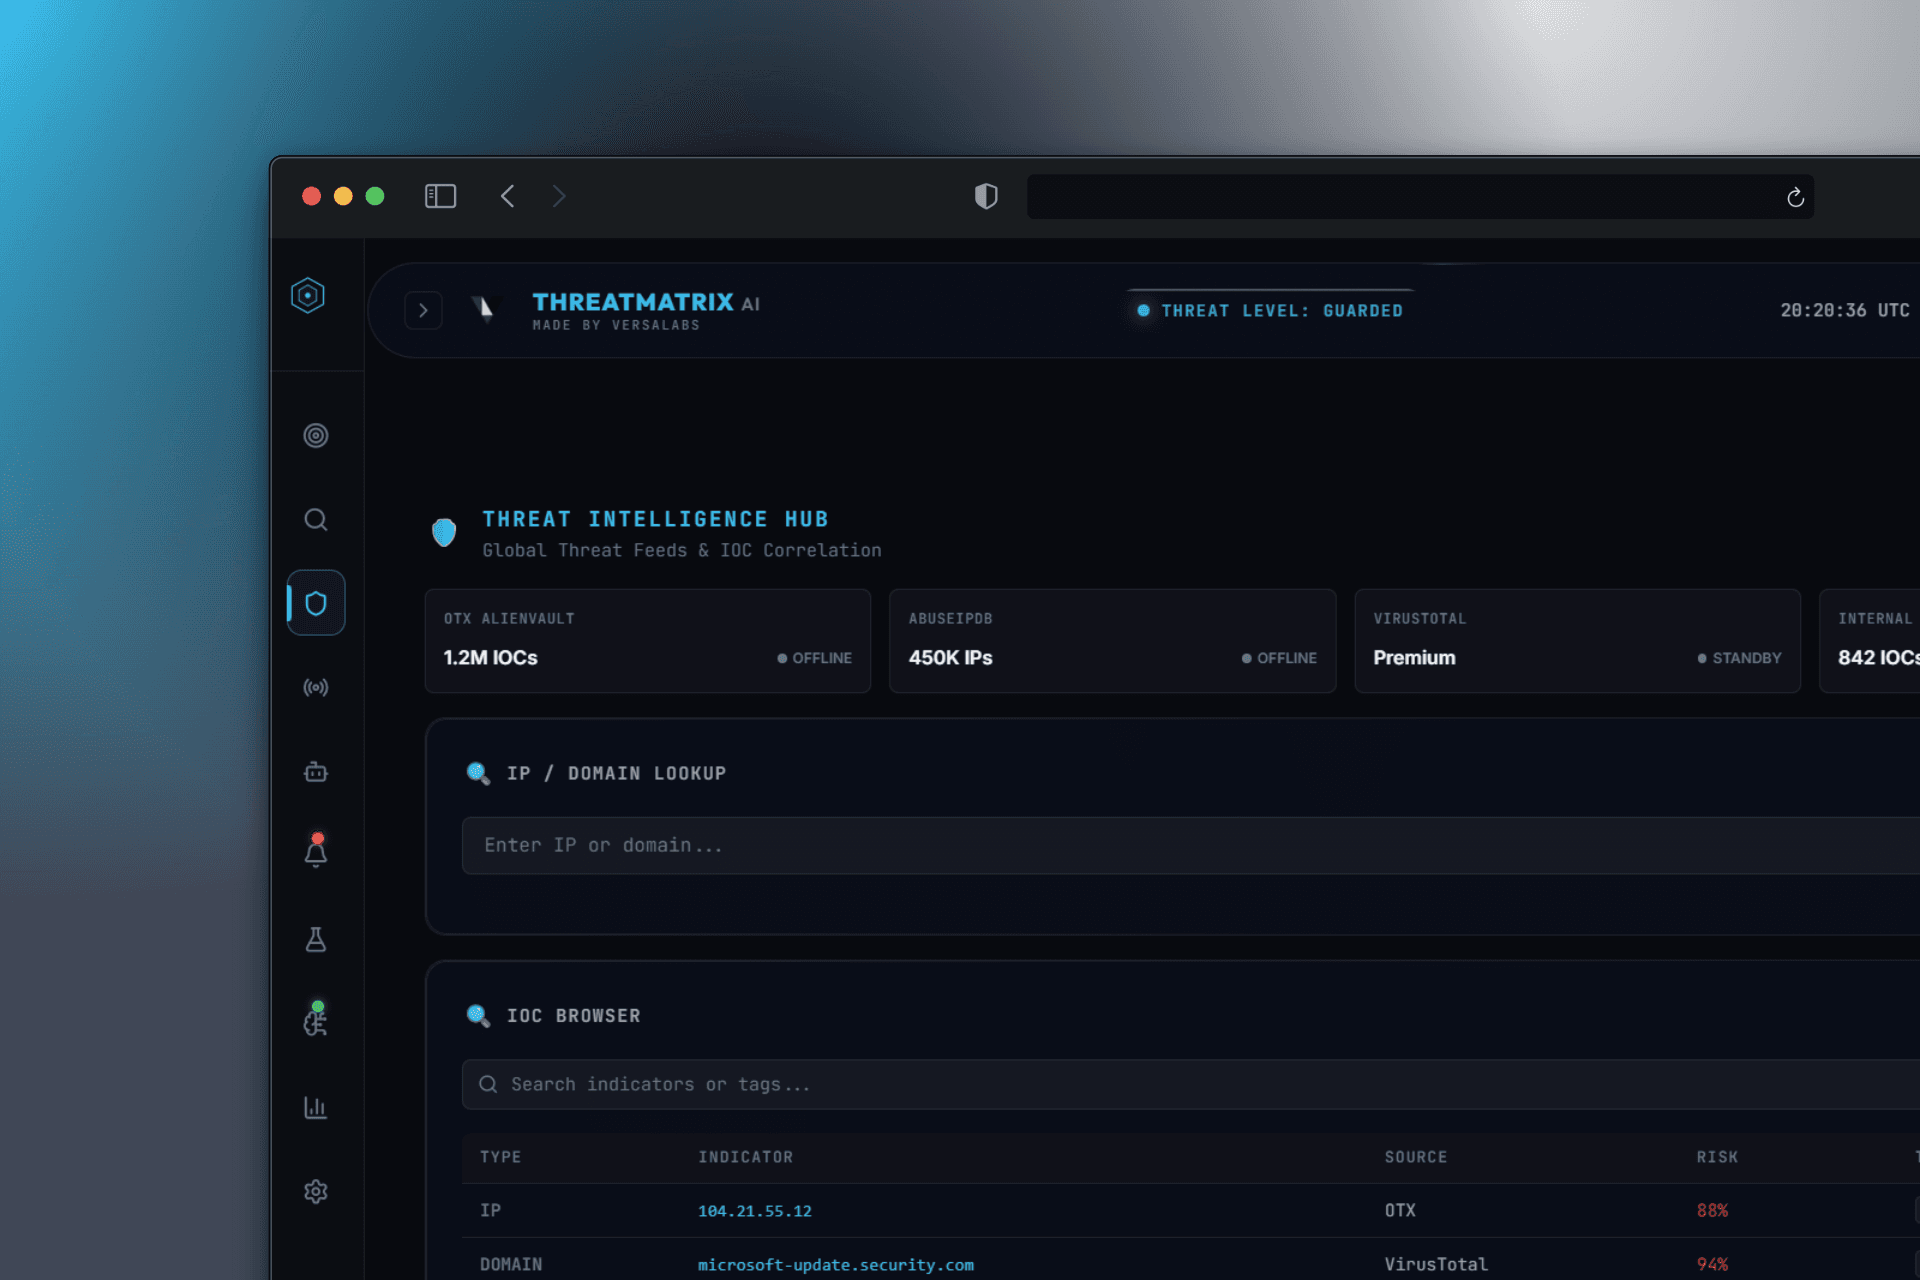Click the OFFLINE status on AbuseIPDB
1920x1280 pixels.
[1279, 658]
